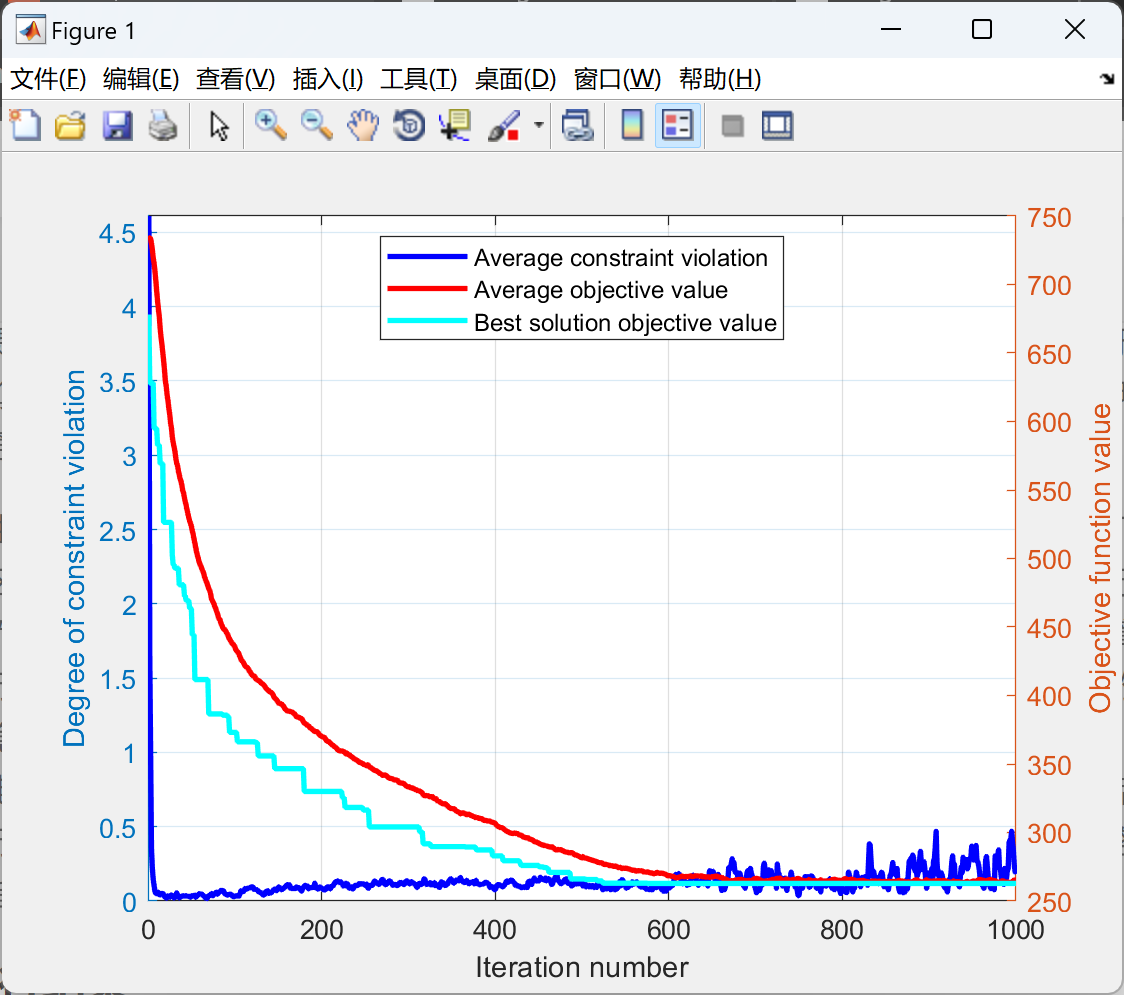Click the Degree of constraint violation label

tap(74, 558)
